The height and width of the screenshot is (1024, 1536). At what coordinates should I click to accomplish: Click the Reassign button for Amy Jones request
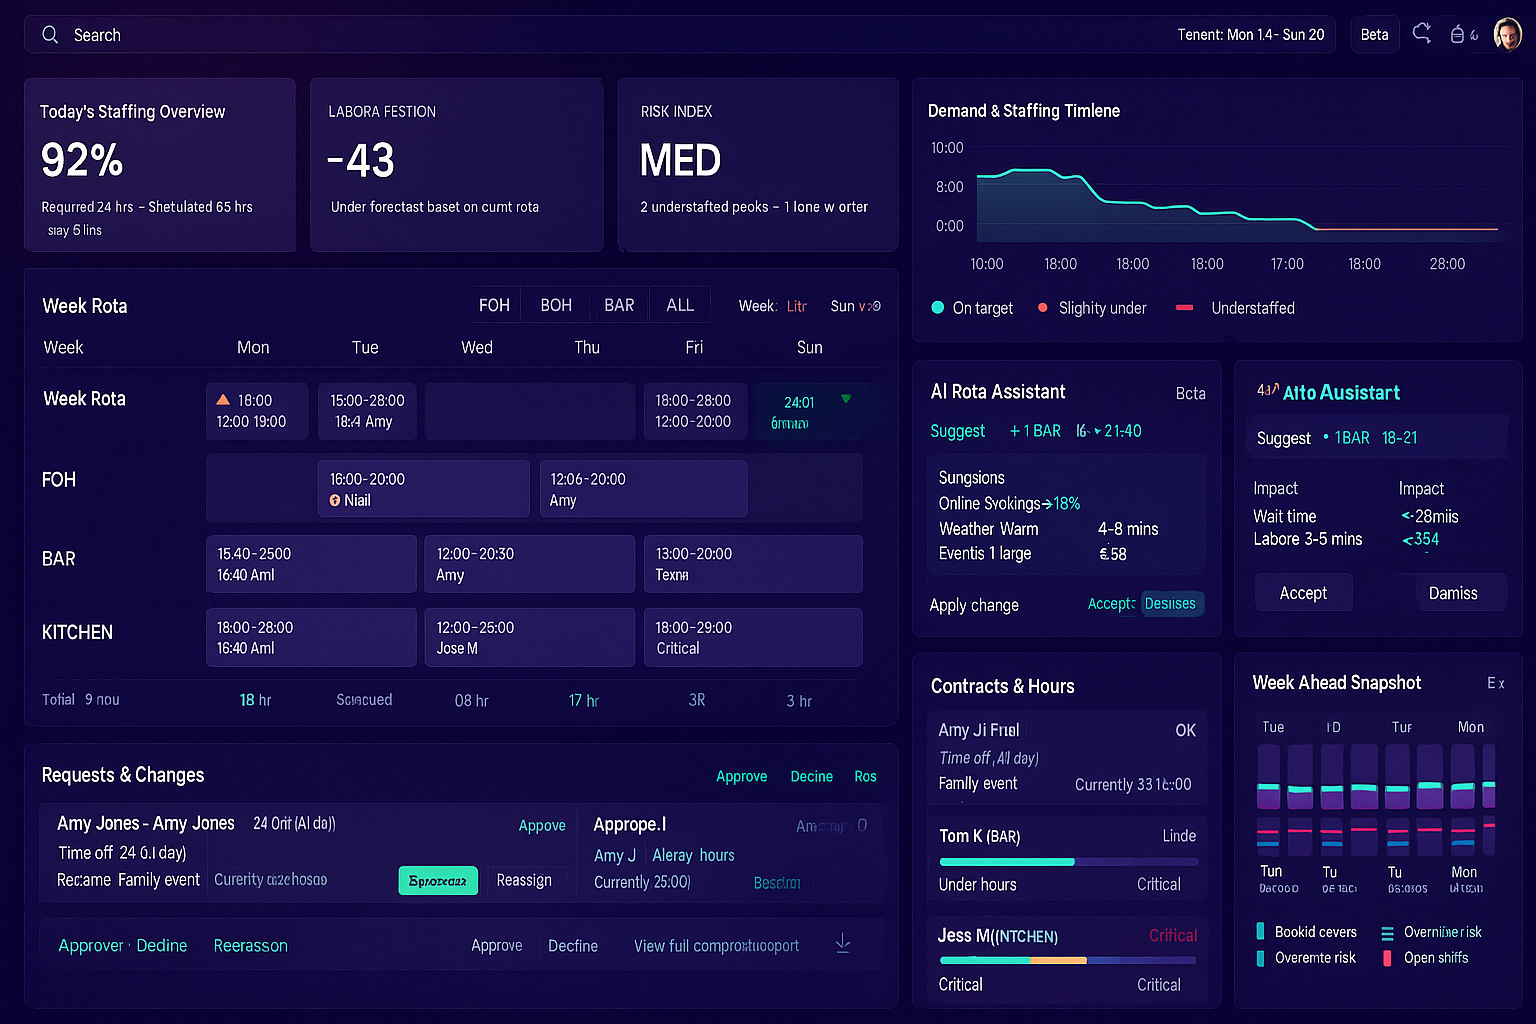click(524, 880)
